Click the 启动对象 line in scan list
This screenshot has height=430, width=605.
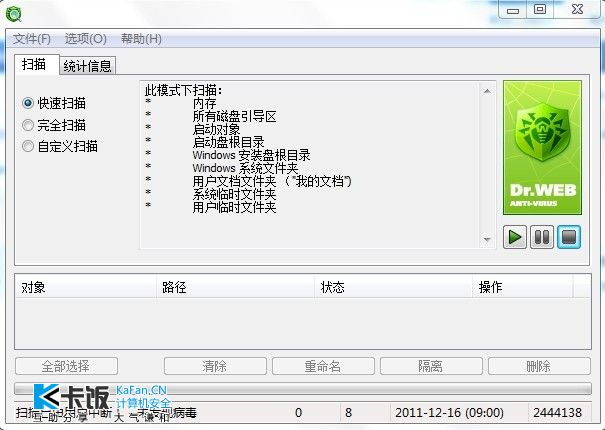pyautogui.click(x=216, y=129)
